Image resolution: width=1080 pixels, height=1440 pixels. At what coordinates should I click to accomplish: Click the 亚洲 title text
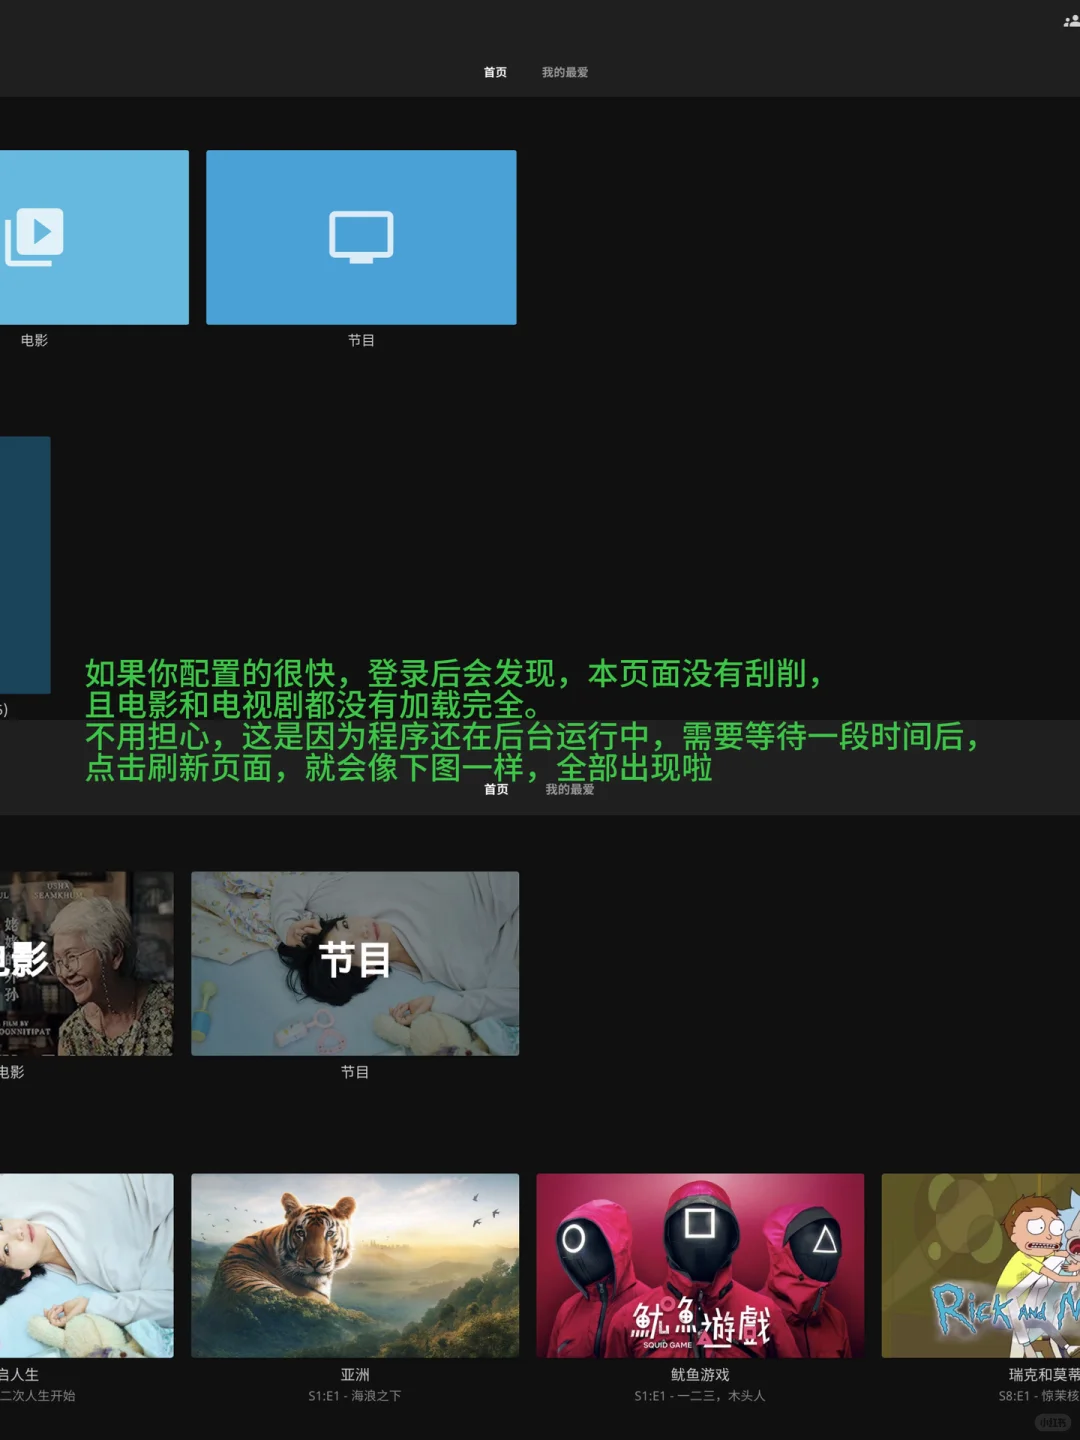[355, 1375]
